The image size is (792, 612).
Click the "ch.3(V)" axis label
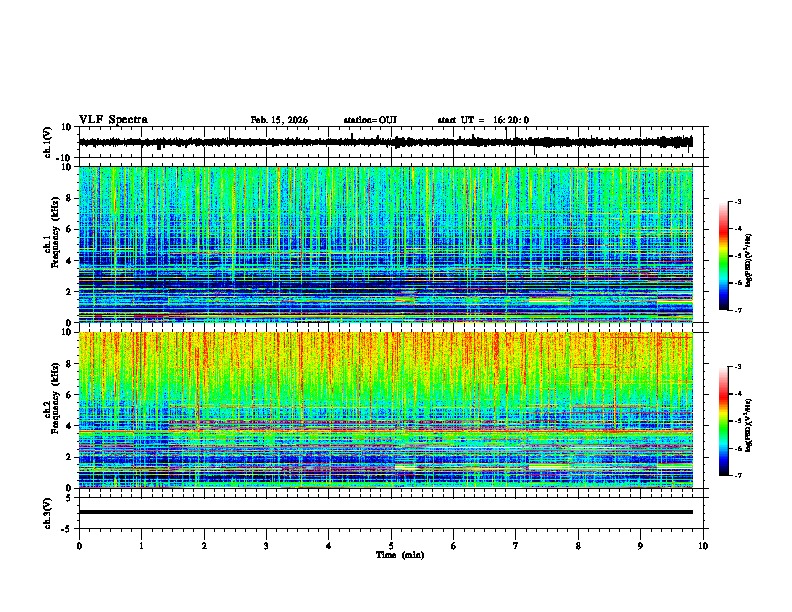48,513
